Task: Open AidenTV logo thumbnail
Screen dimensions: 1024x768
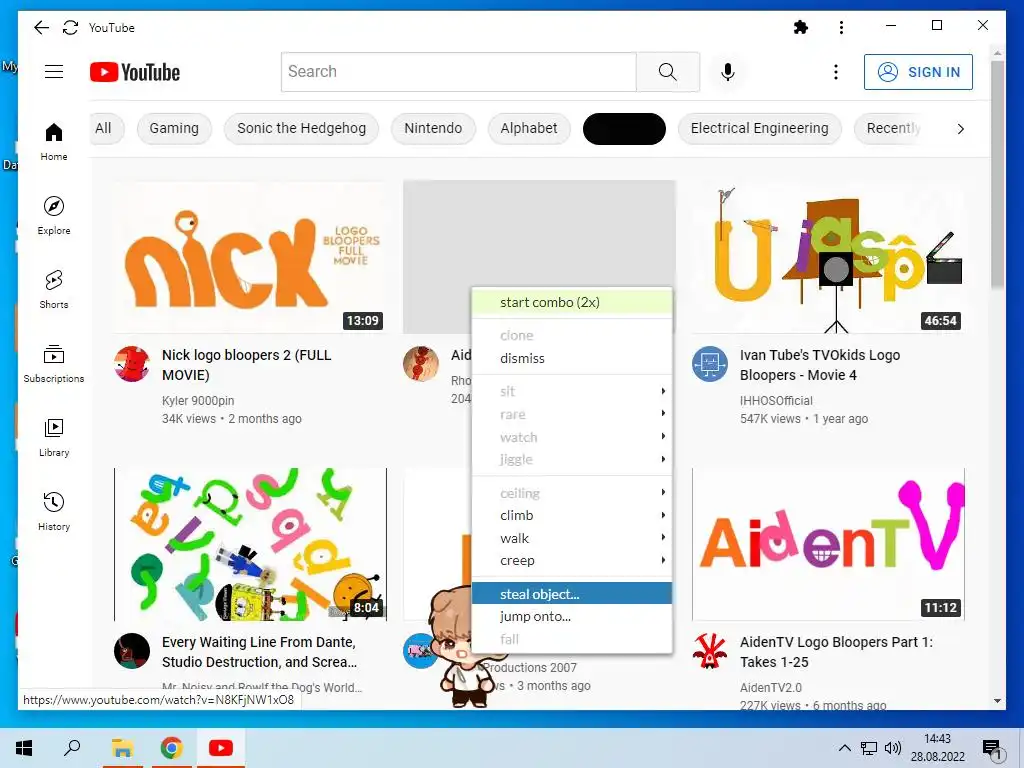Action: (828, 544)
